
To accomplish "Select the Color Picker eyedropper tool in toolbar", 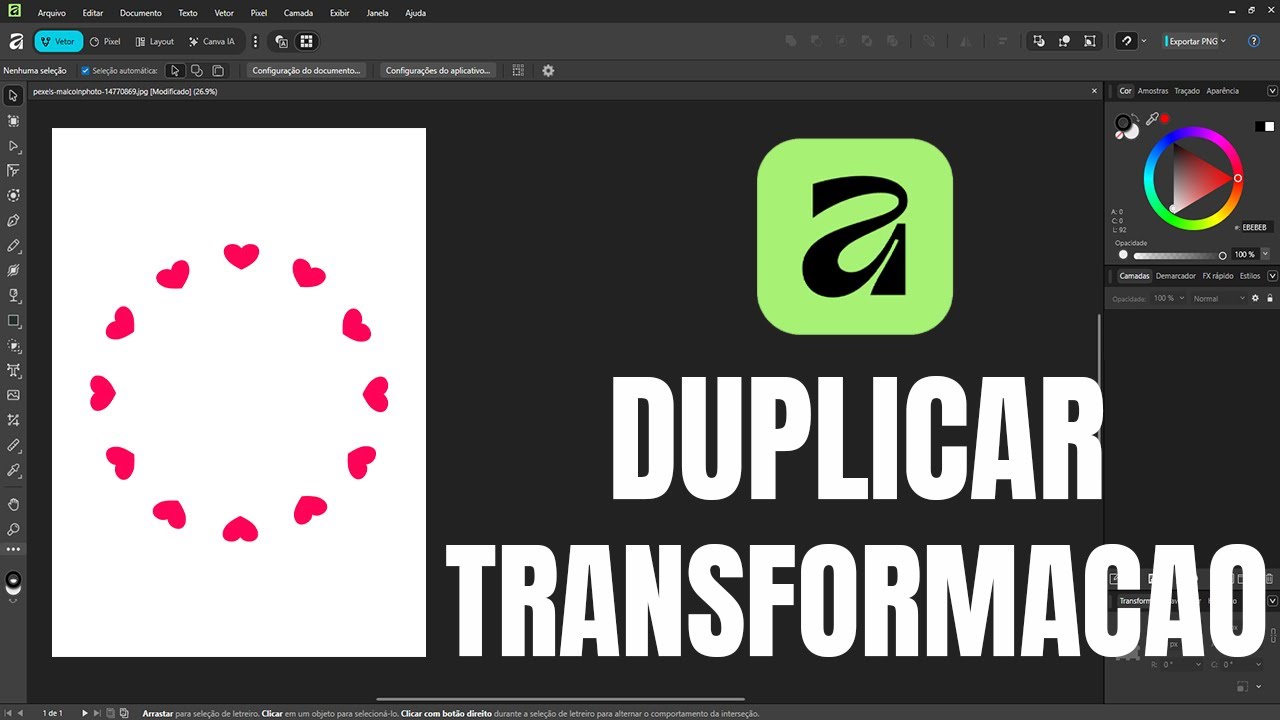I will [13, 470].
